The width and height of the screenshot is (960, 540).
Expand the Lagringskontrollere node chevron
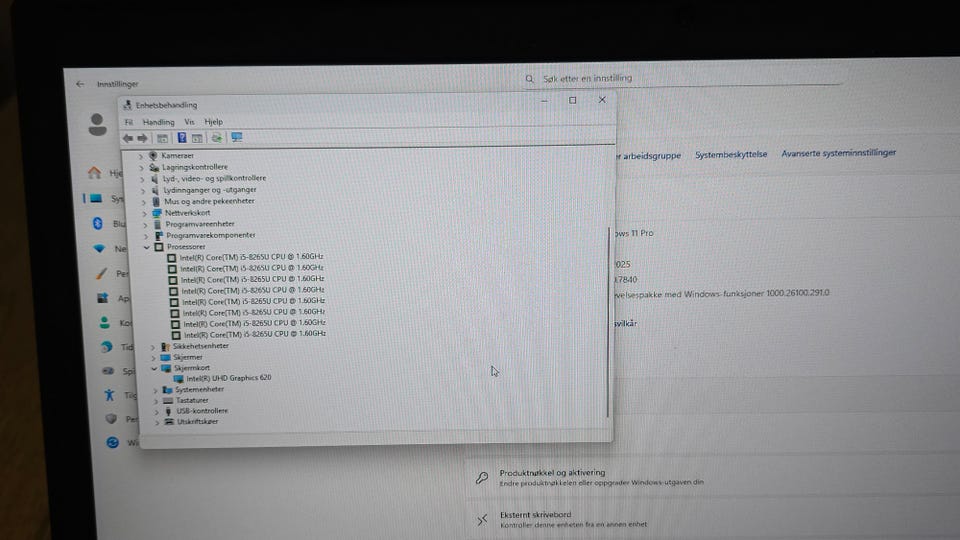(141, 168)
